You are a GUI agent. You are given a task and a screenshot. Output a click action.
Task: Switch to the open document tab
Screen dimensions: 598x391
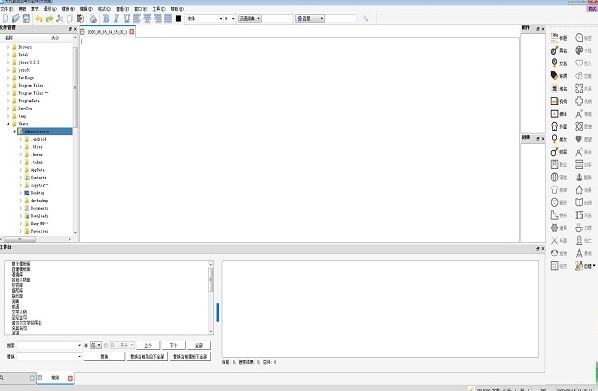click(107, 32)
